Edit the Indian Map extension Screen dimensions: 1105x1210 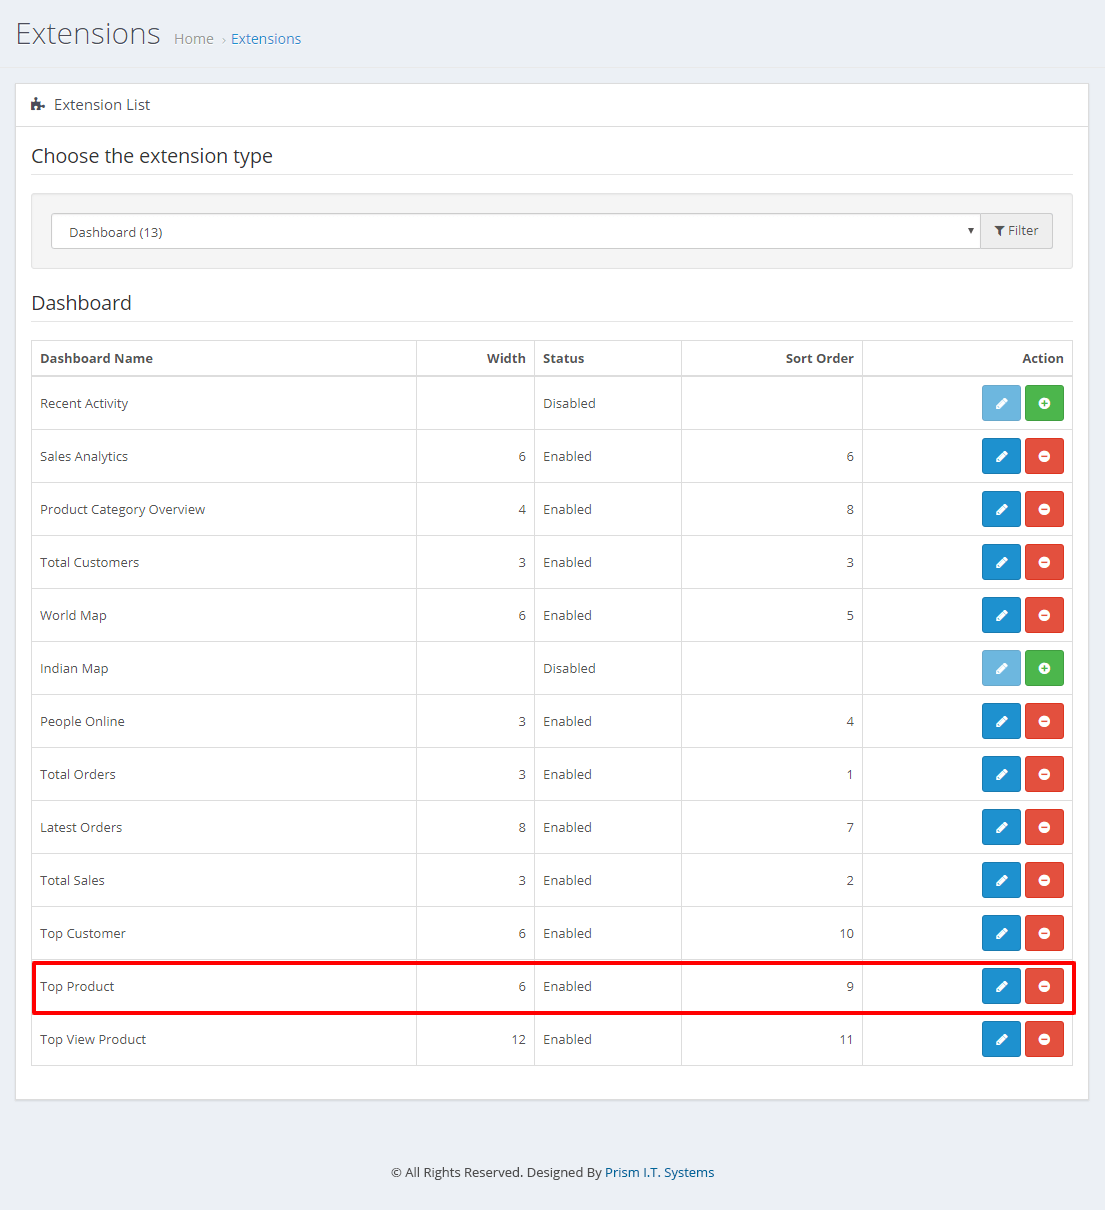tap(1001, 668)
